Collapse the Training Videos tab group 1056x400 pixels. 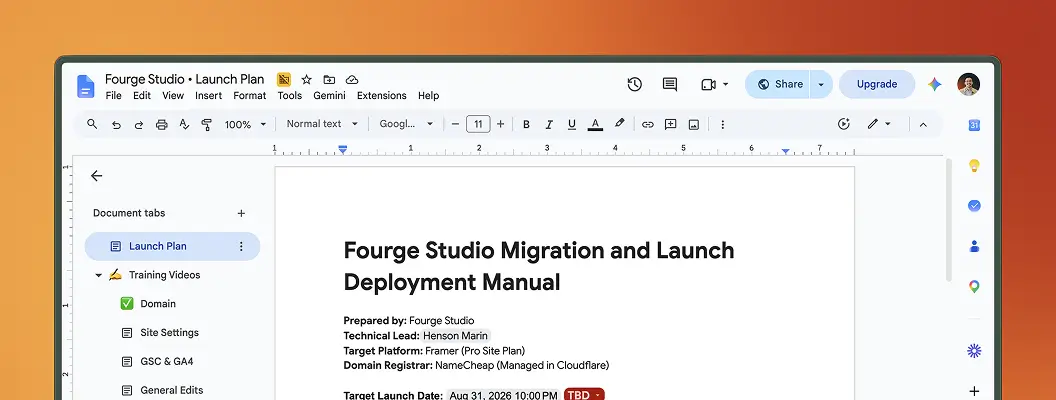(98, 275)
